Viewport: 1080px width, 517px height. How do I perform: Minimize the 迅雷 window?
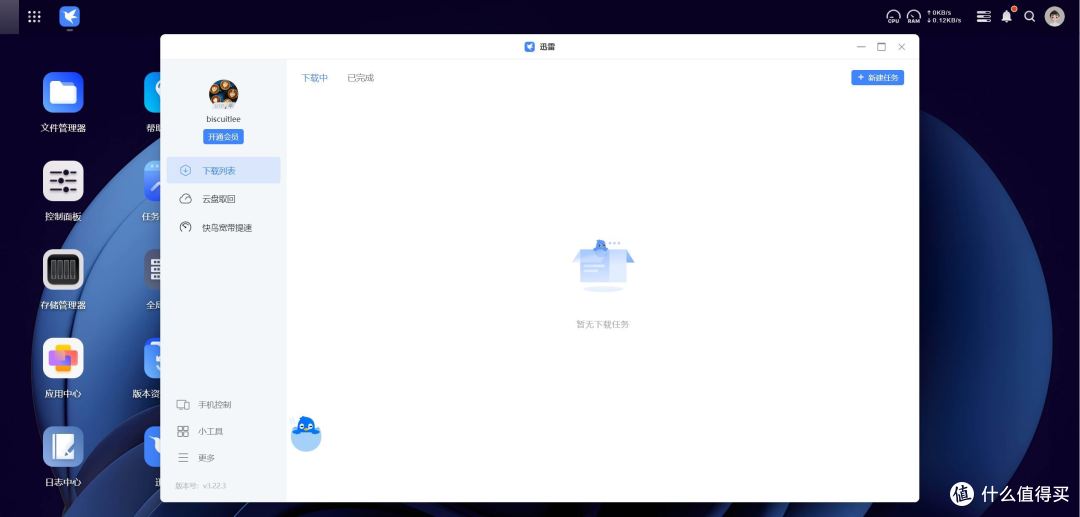click(861, 47)
